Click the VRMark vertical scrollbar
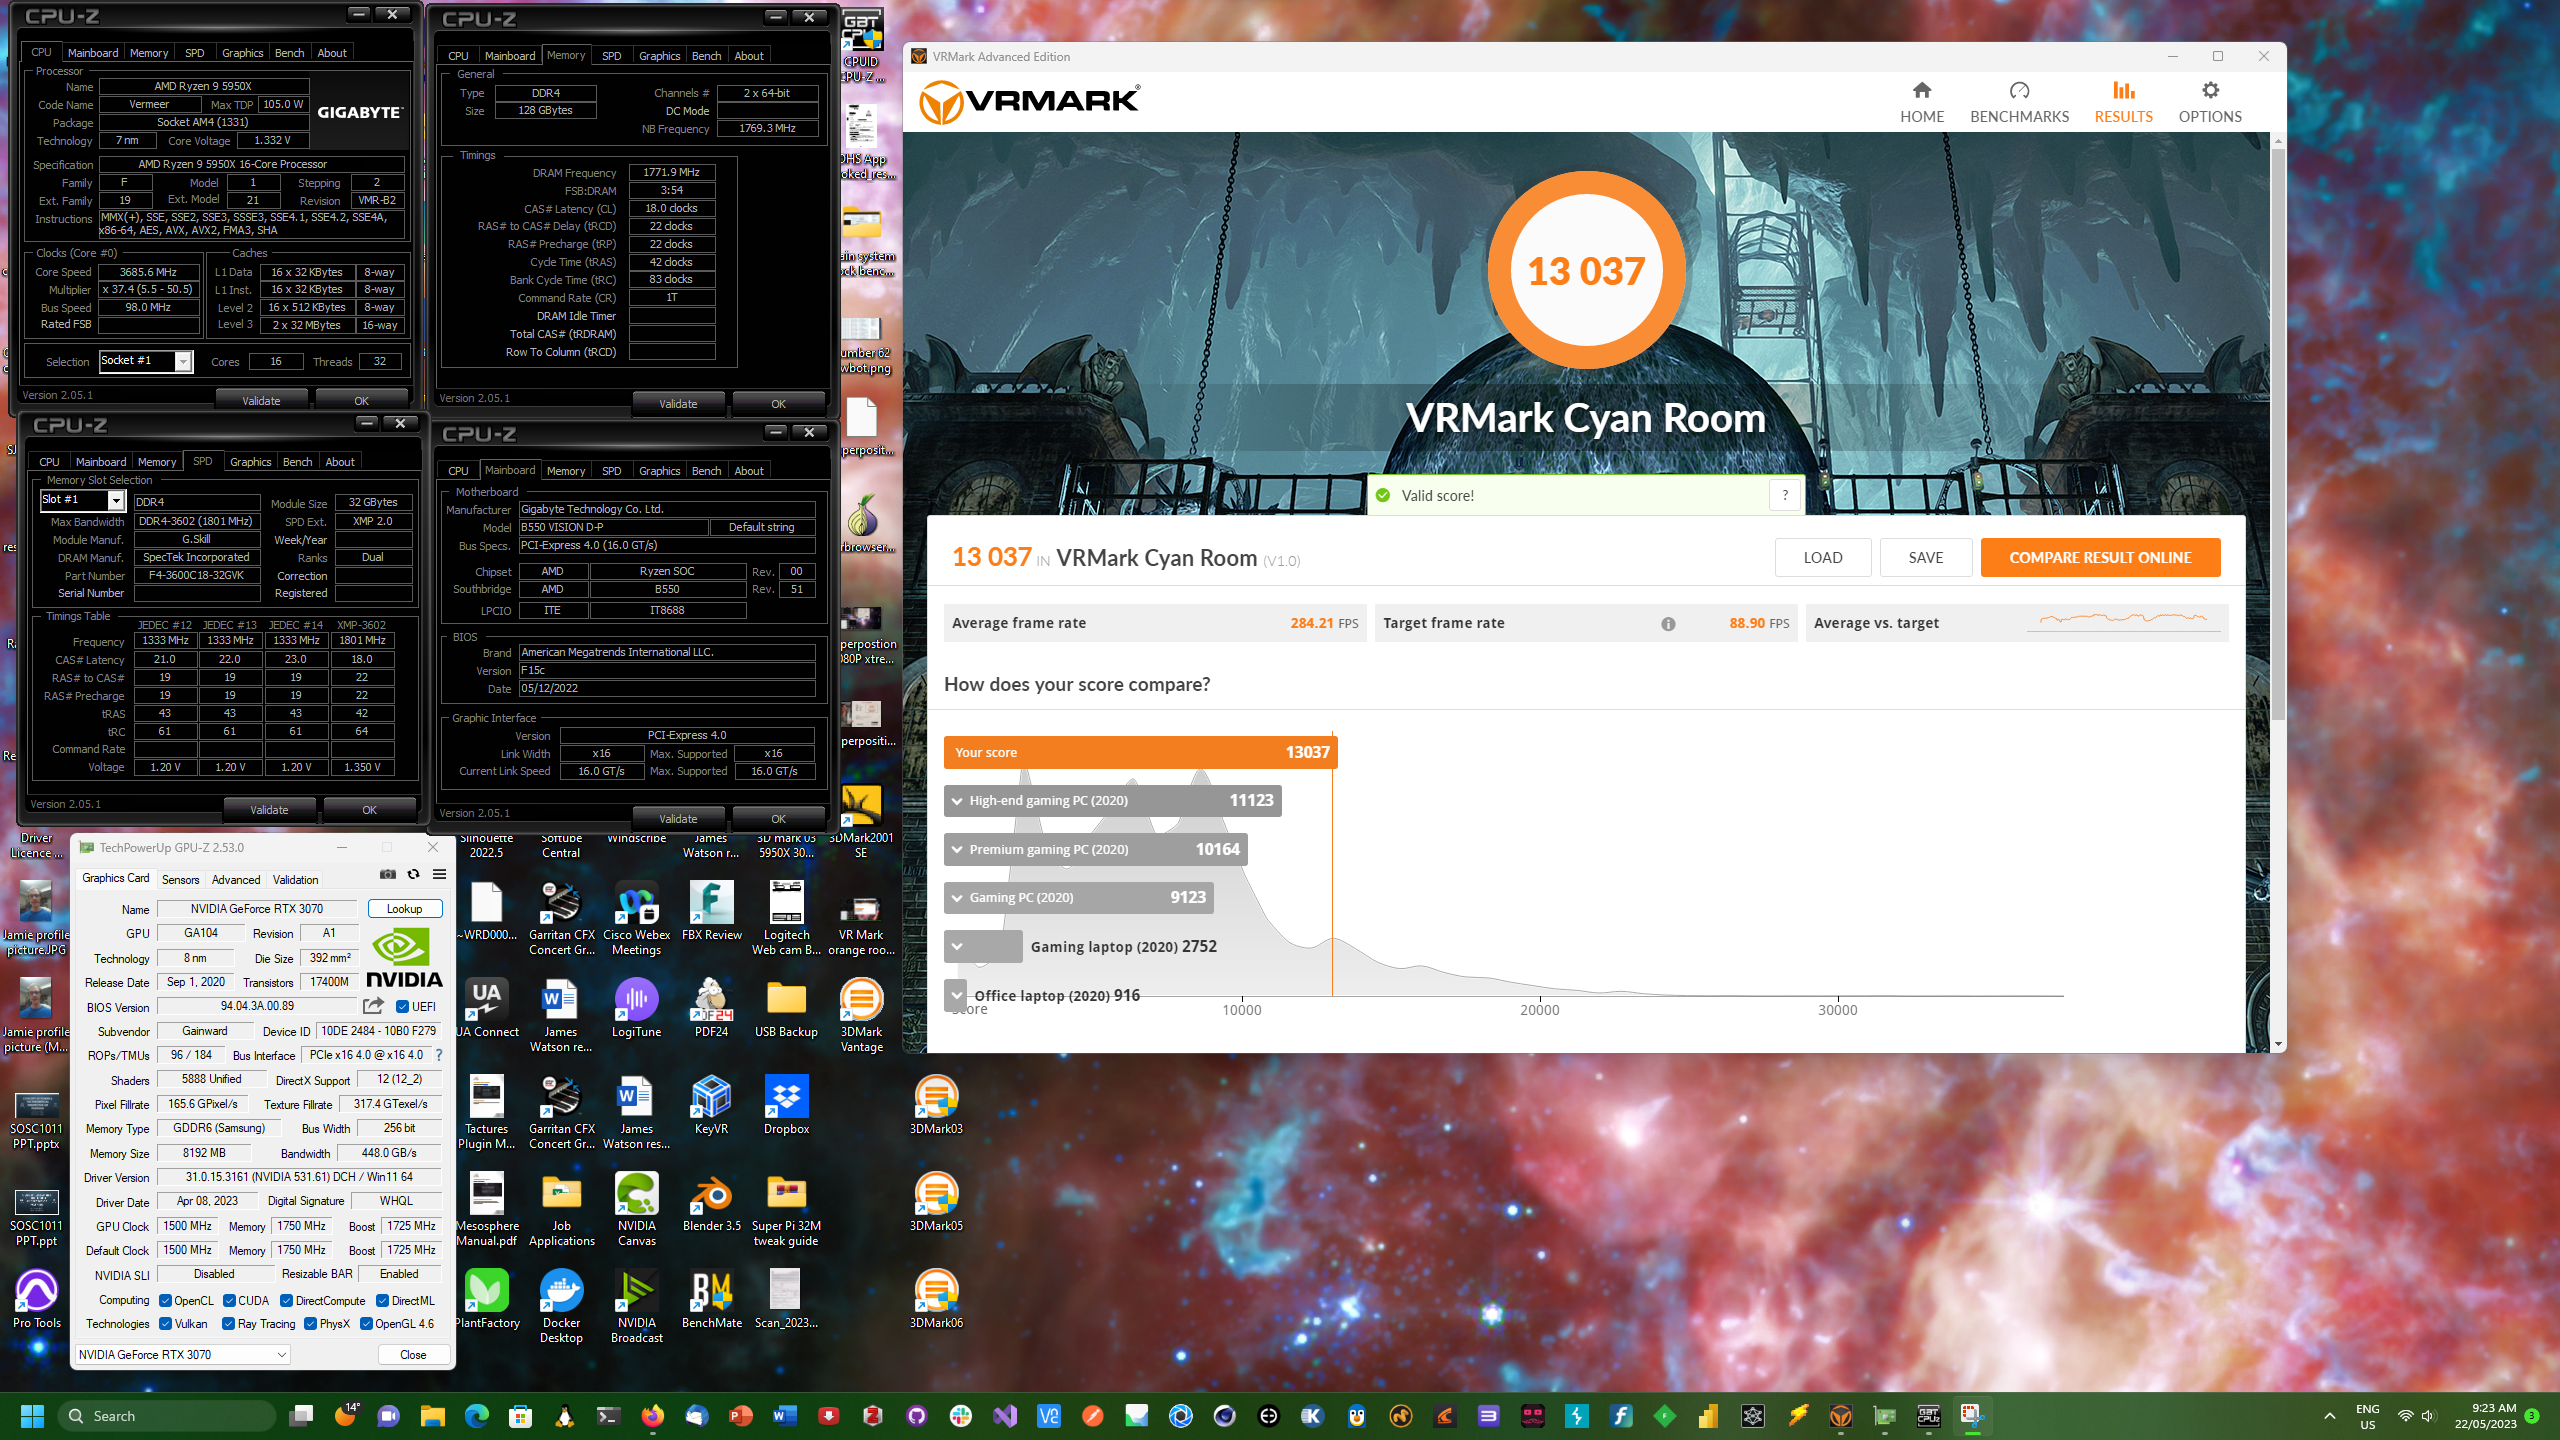Image resolution: width=2560 pixels, height=1440 pixels. tap(2278, 436)
